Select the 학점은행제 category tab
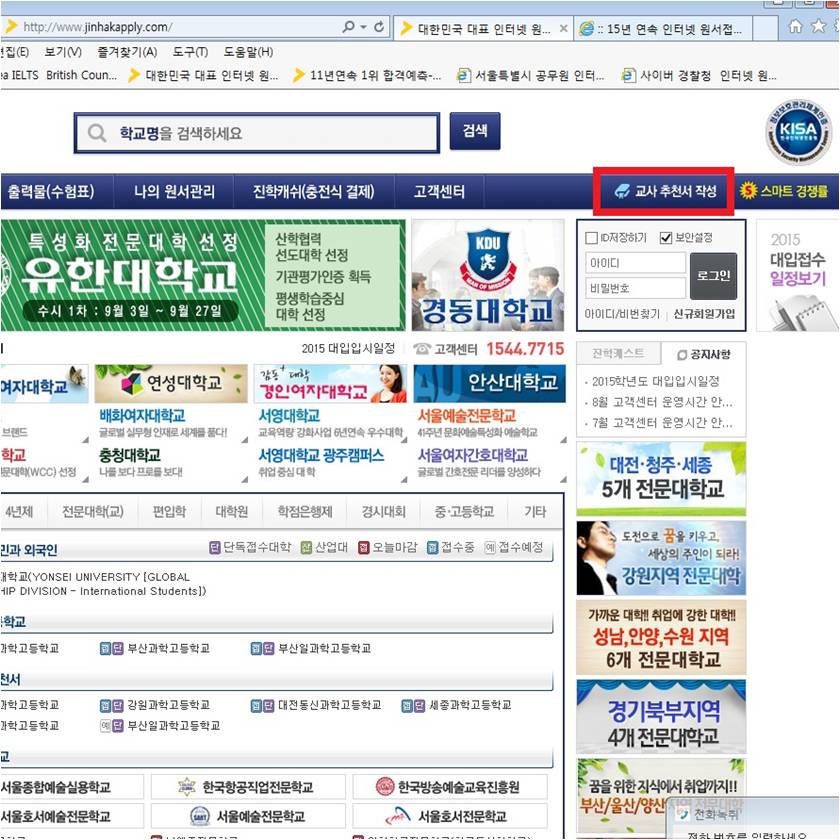This screenshot has height=840, width=840. [x=305, y=512]
